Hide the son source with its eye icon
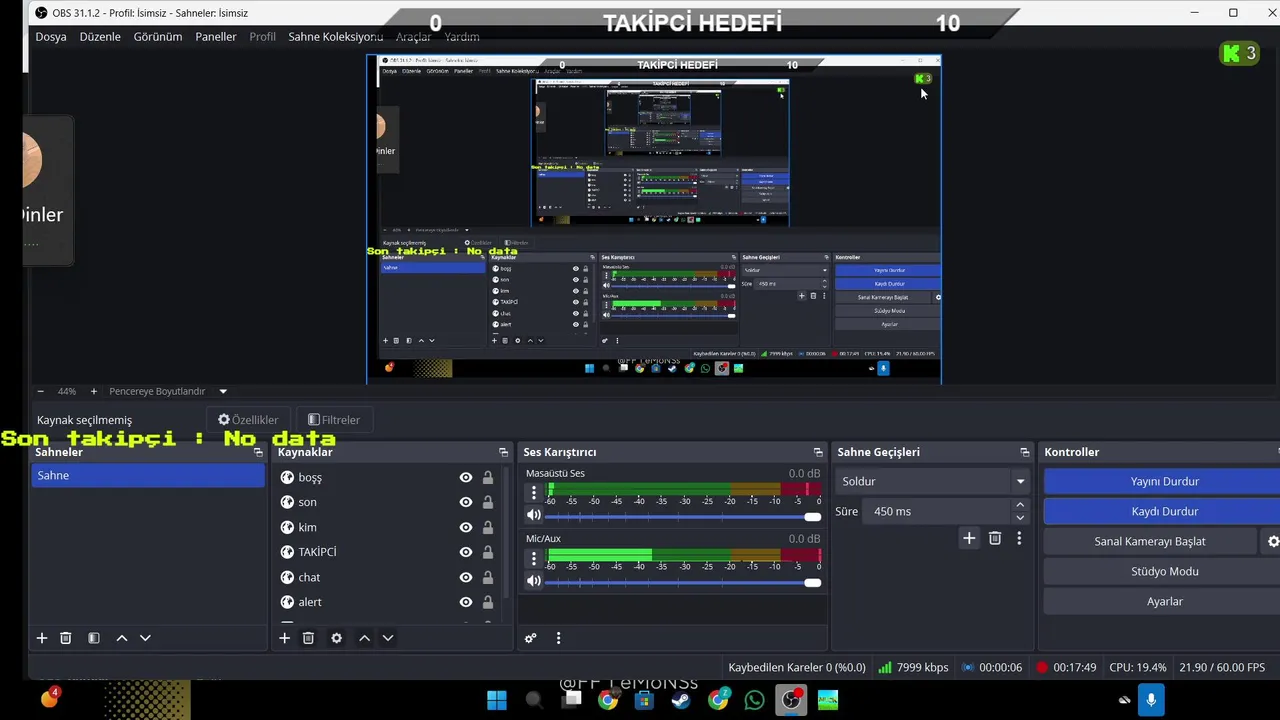 click(x=466, y=502)
